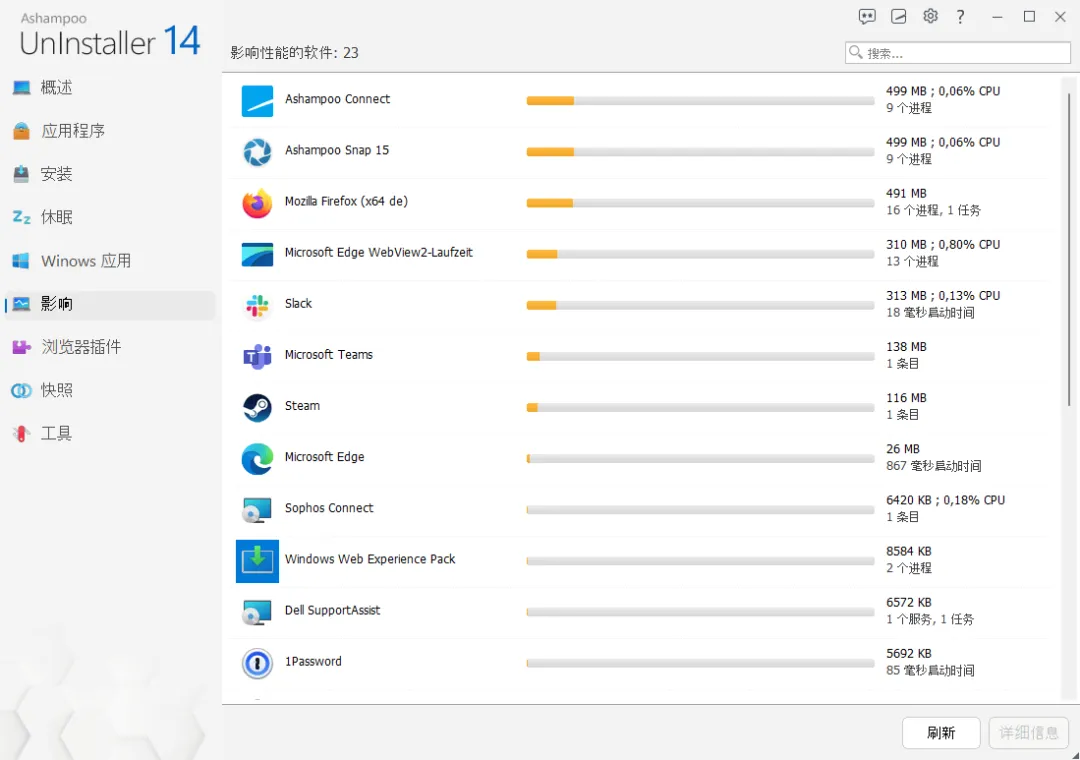Click the Mozilla Firefox icon
This screenshot has height=760, width=1080.
point(257,203)
